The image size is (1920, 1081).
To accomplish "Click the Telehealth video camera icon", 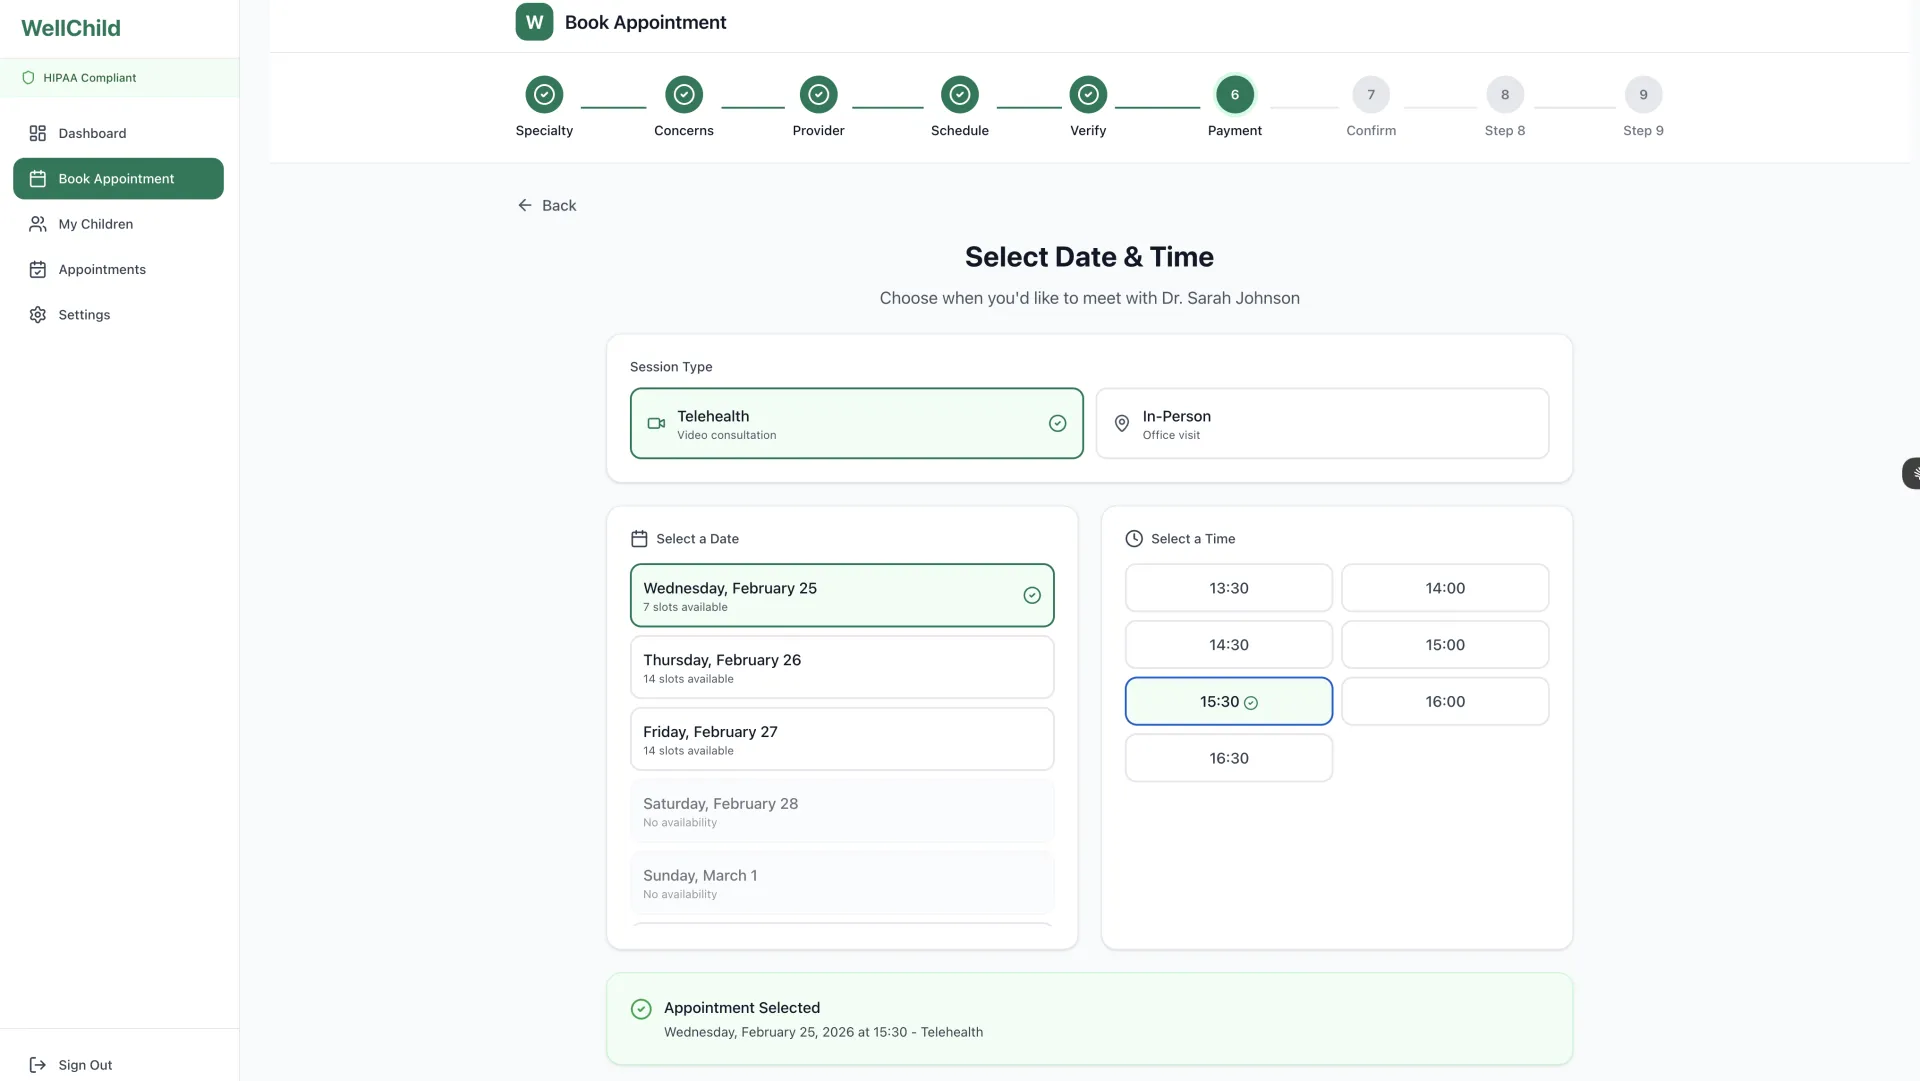I will click(x=656, y=424).
